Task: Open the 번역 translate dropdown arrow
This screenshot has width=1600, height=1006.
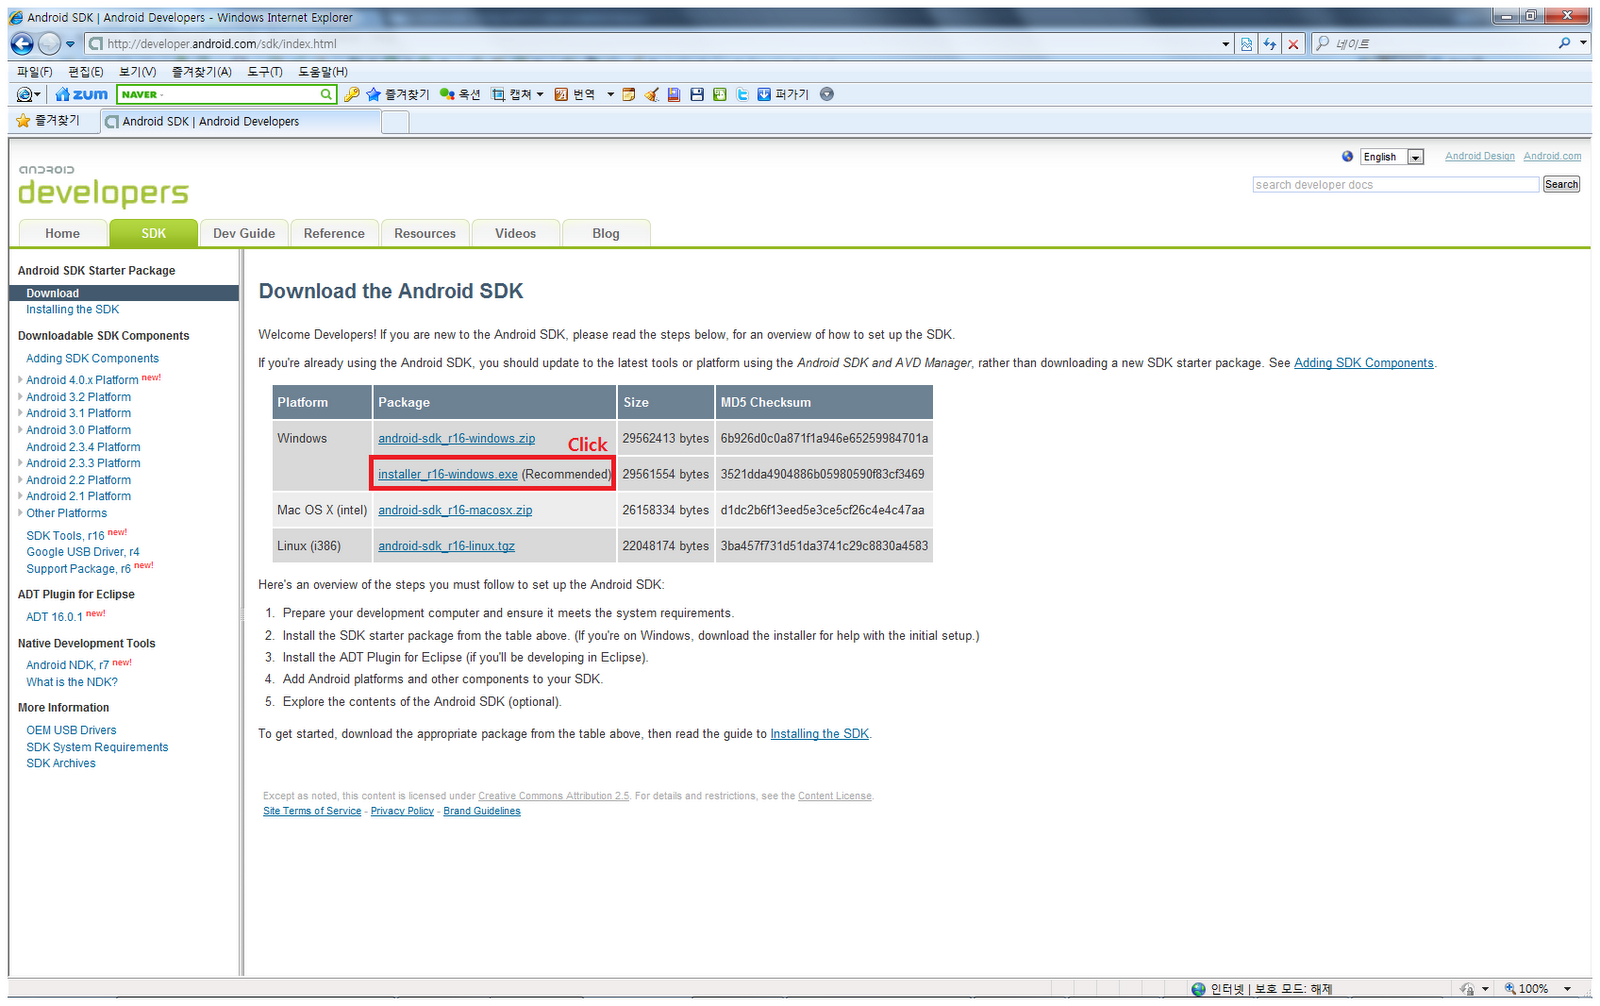Action: pos(610,94)
